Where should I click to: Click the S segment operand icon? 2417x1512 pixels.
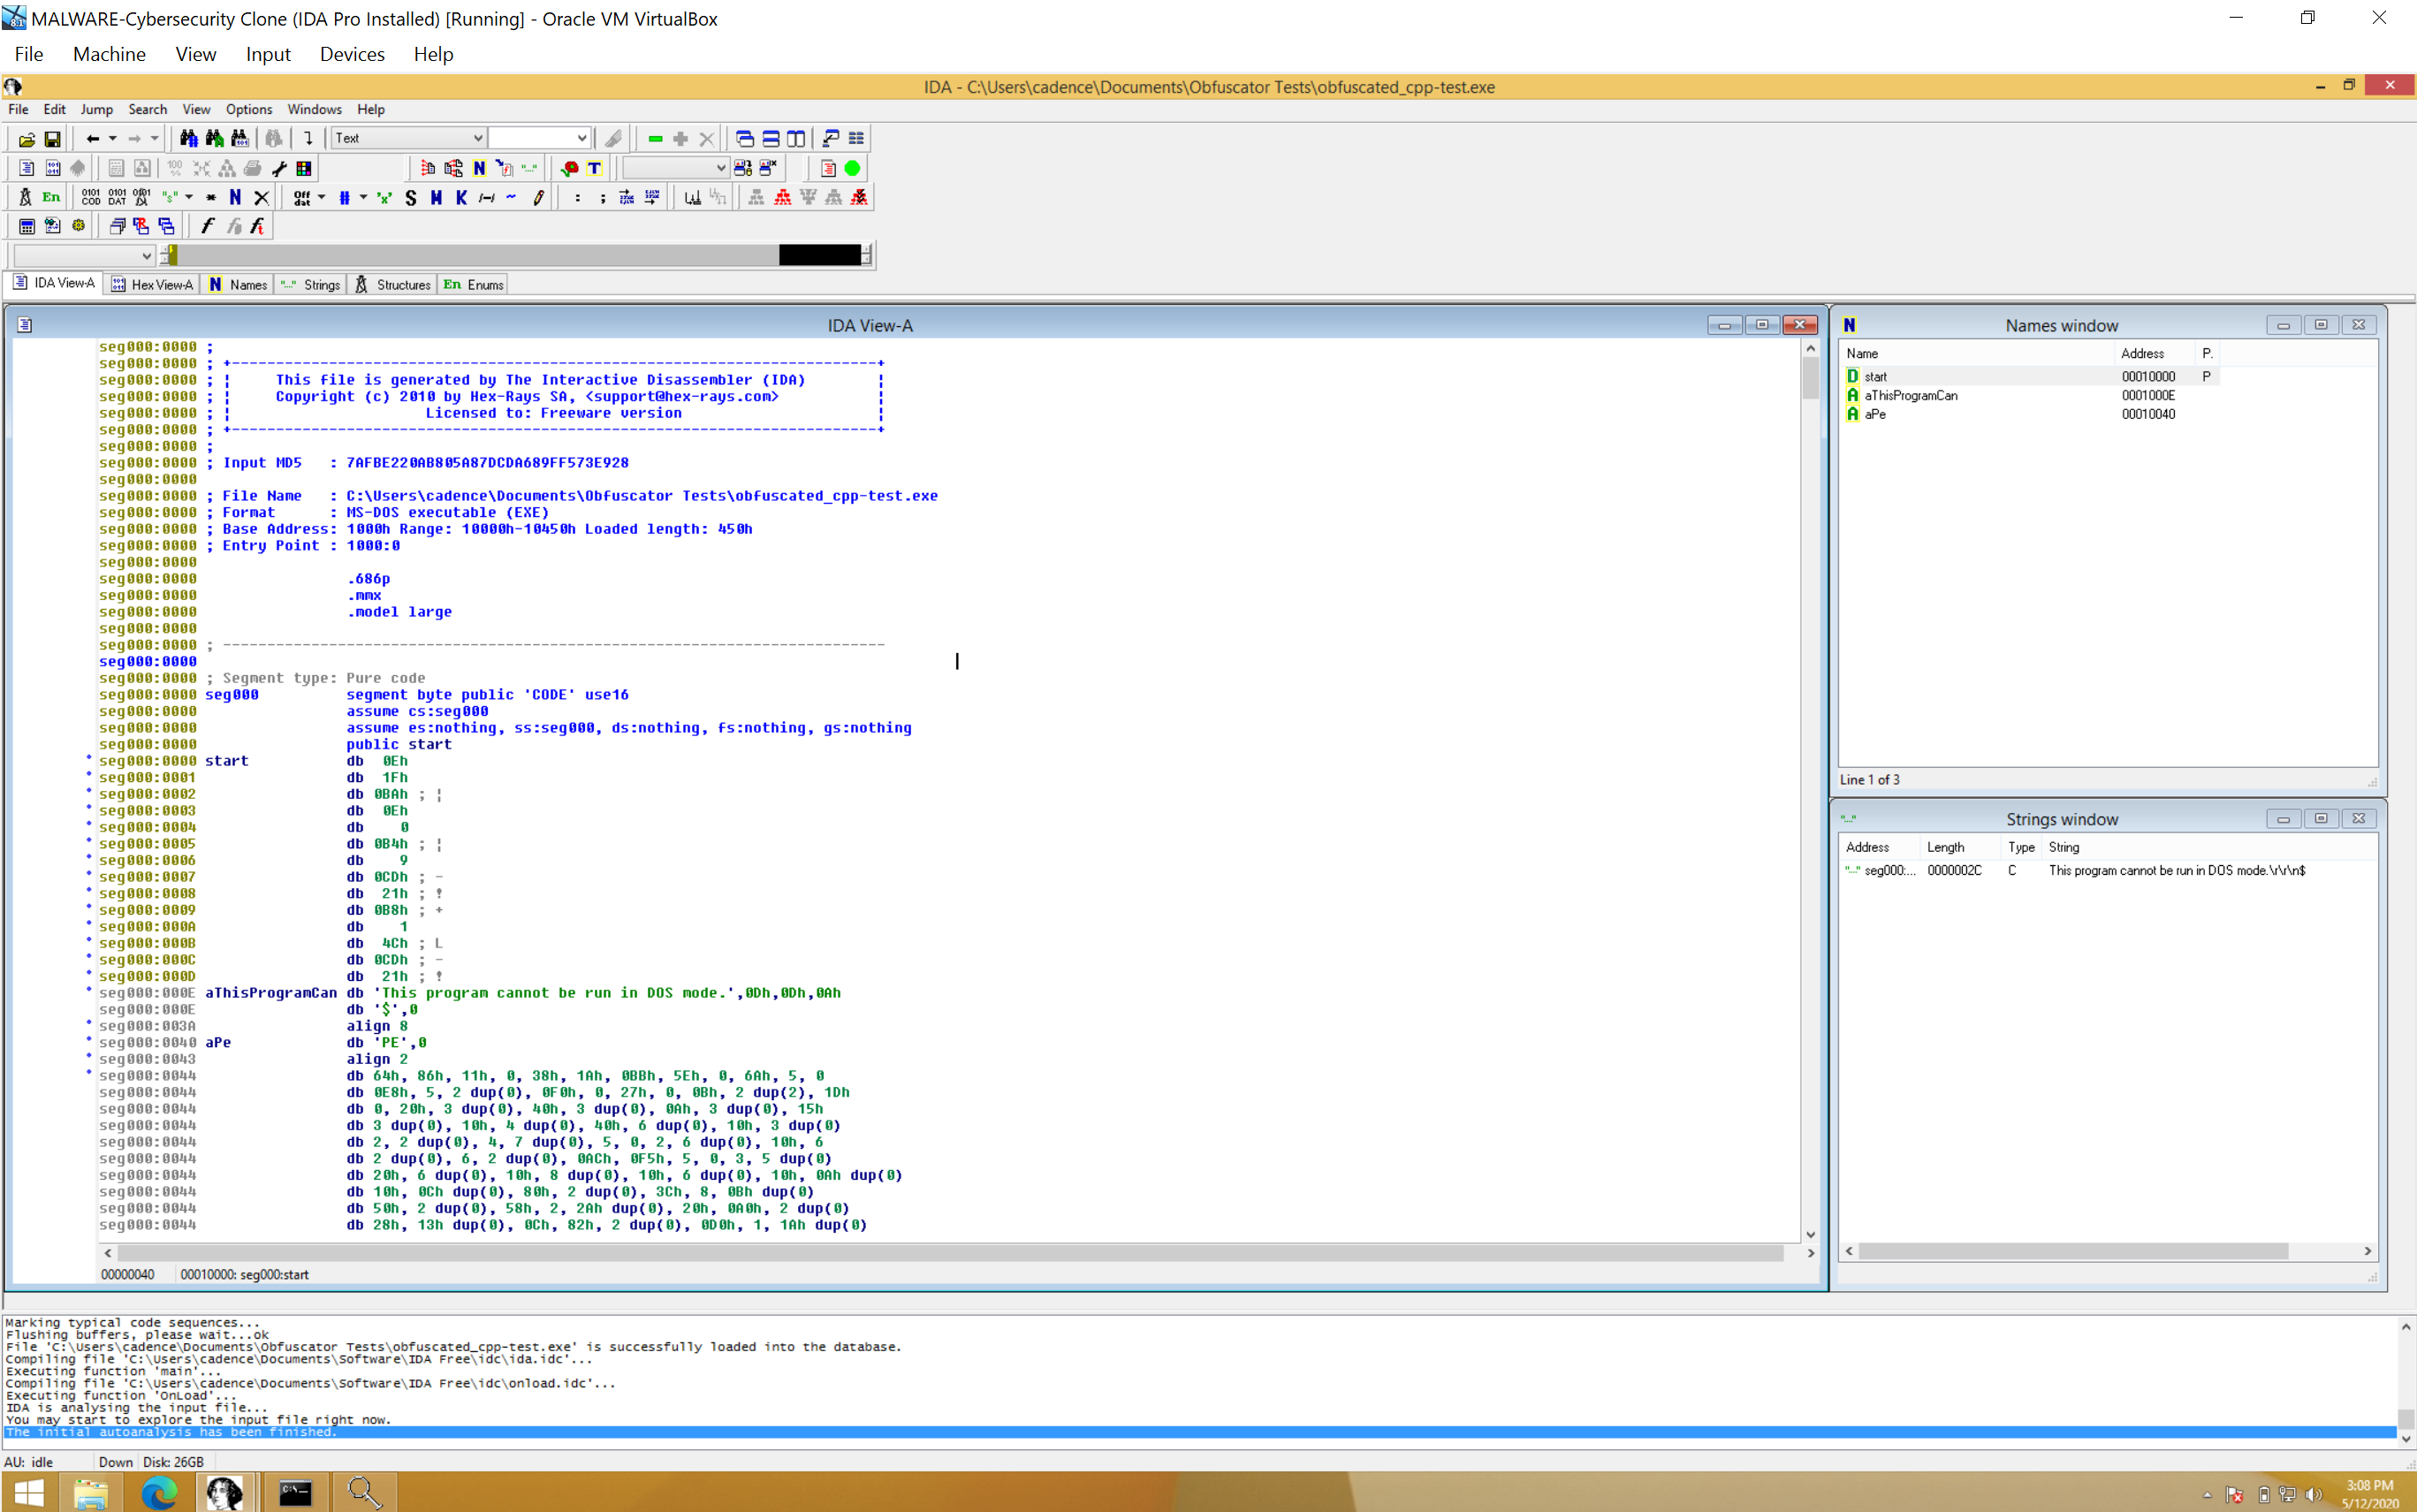tap(410, 197)
